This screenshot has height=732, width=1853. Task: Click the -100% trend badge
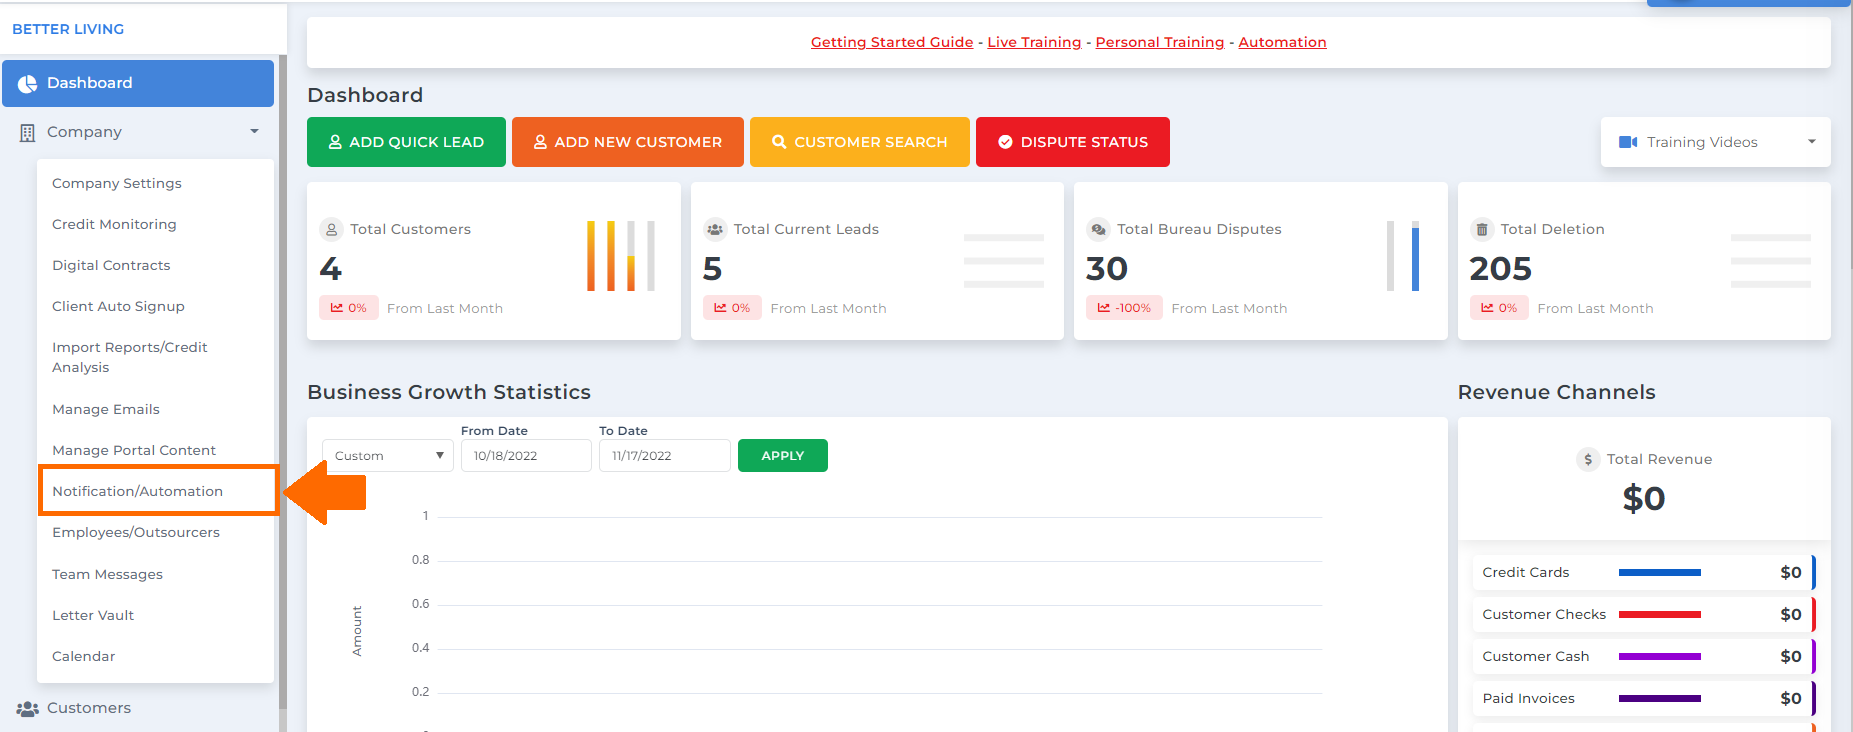[x=1124, y=308]
